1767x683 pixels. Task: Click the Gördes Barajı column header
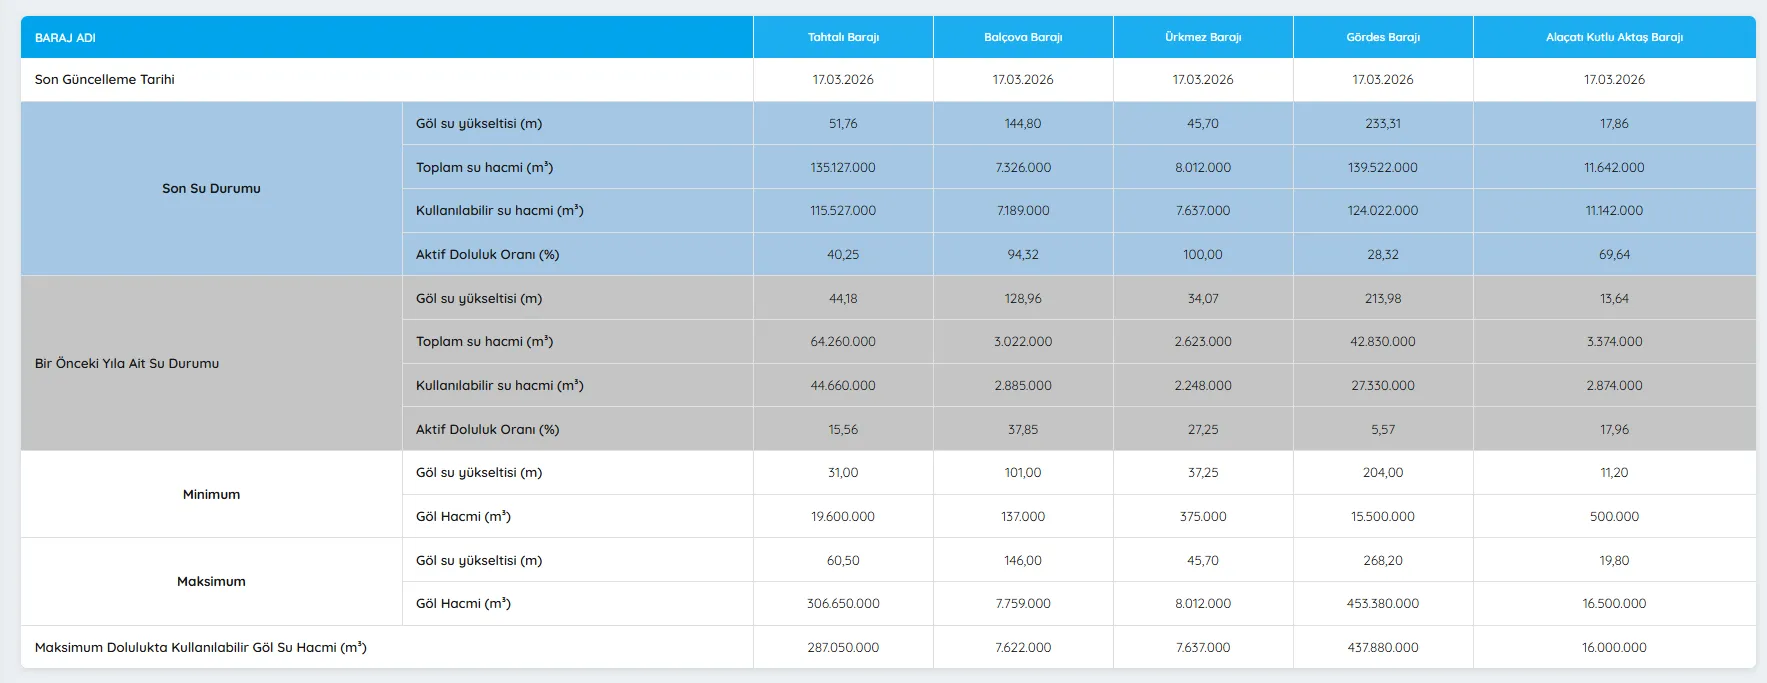(x=1383, y=38)
